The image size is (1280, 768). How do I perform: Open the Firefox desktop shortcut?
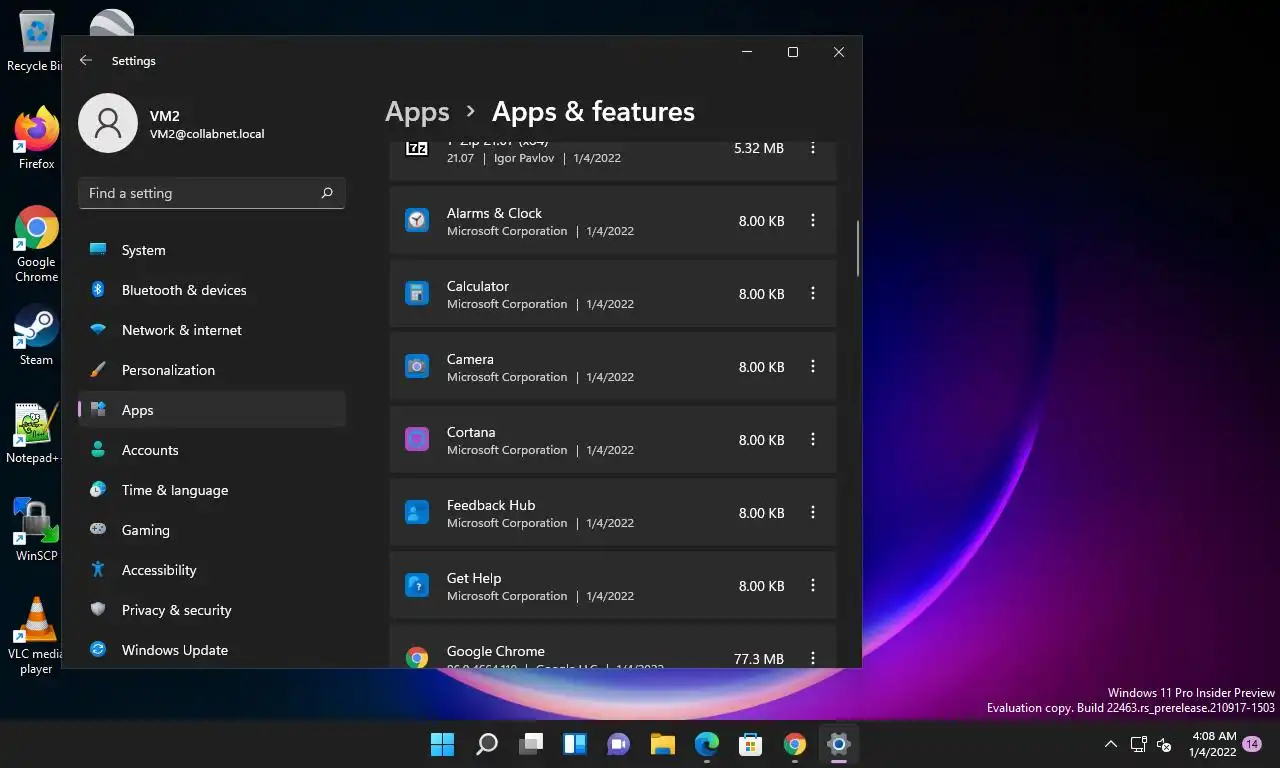coord(36,138)
